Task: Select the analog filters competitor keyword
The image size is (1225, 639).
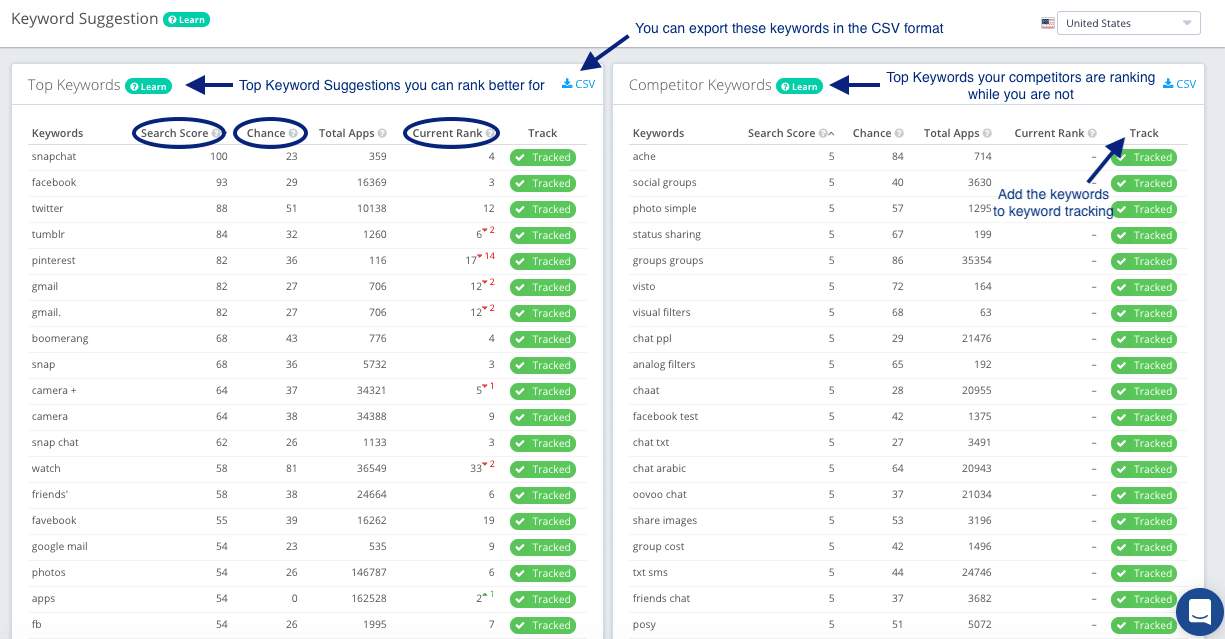Action: (664, 365)
